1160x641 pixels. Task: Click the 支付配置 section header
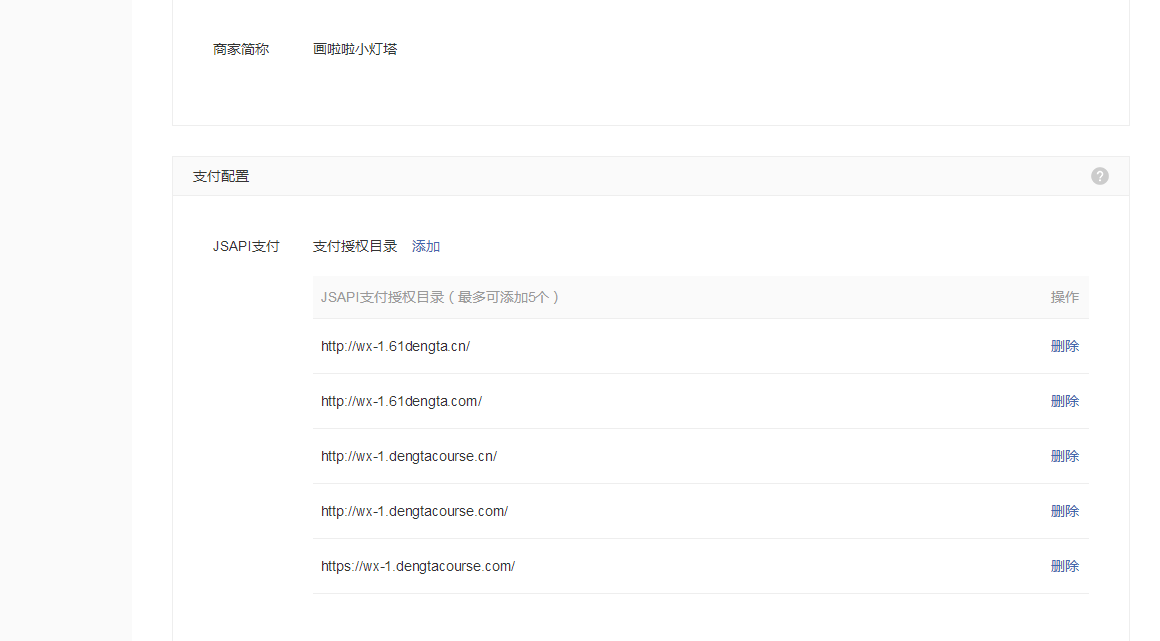(220, 176)
